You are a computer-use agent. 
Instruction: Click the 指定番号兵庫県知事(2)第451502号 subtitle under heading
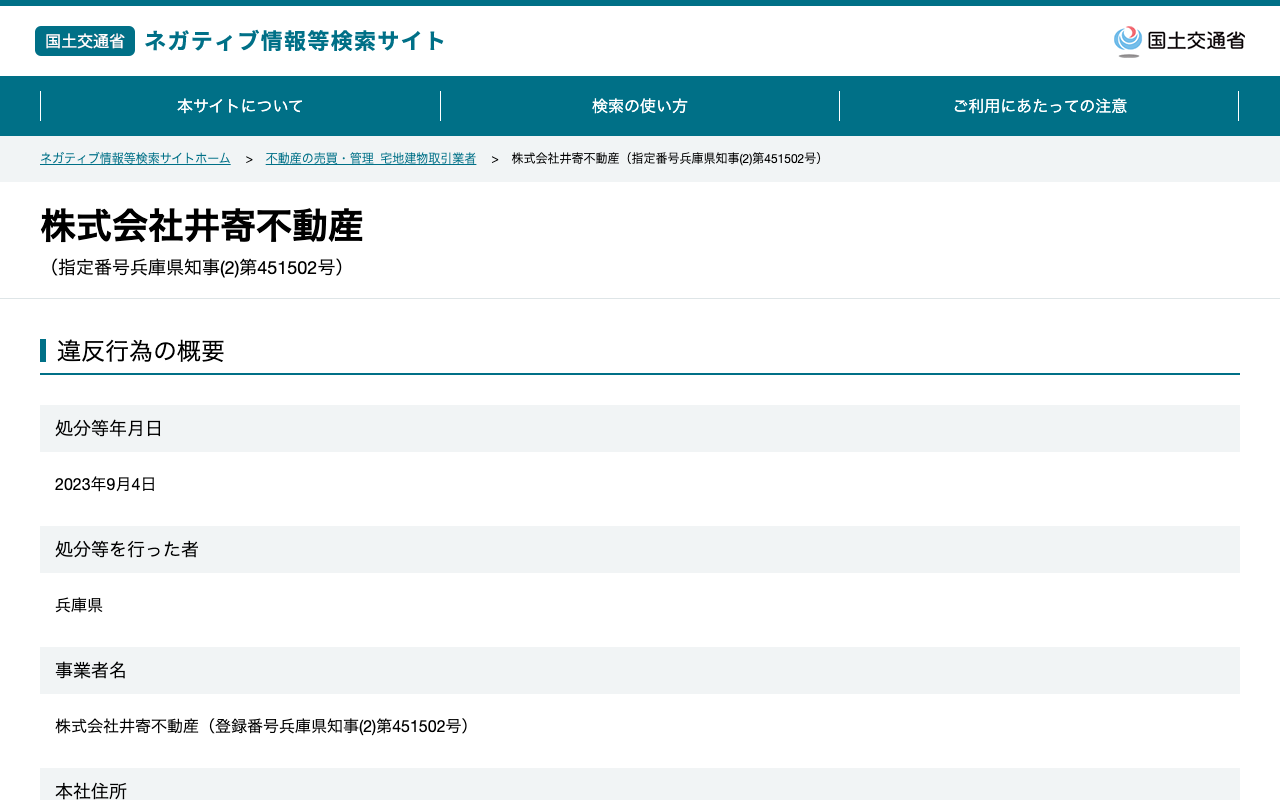197,268
